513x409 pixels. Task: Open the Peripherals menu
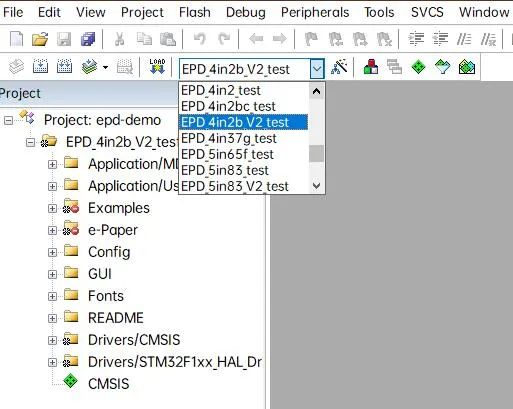(315, 12)
